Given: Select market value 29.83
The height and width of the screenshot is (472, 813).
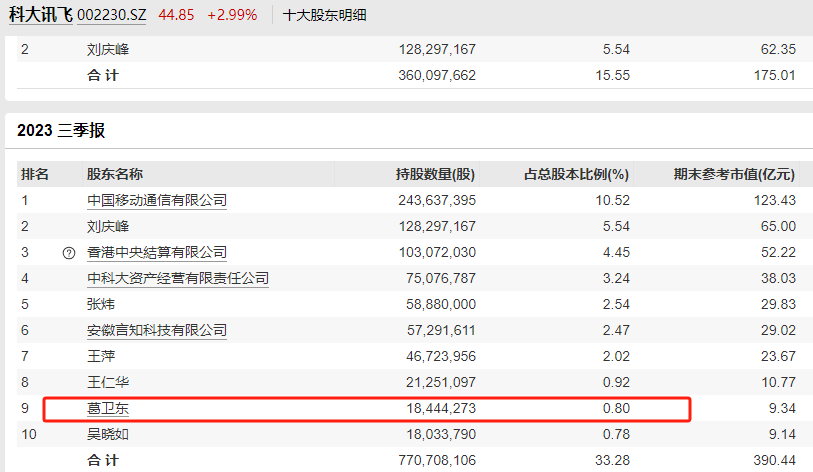Looking at the screenshot, I should 778,304.
